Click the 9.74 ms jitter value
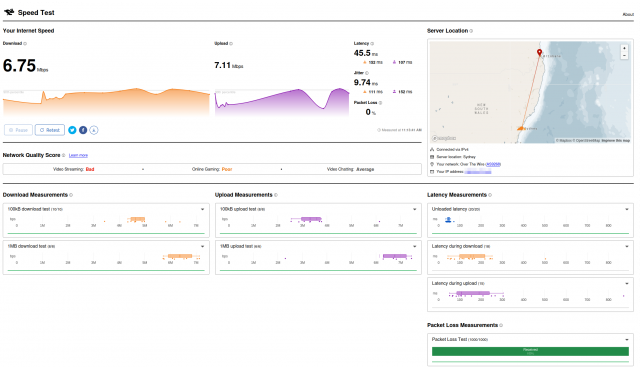The width and height of the screenshot is (640, 367). (366, 83)
